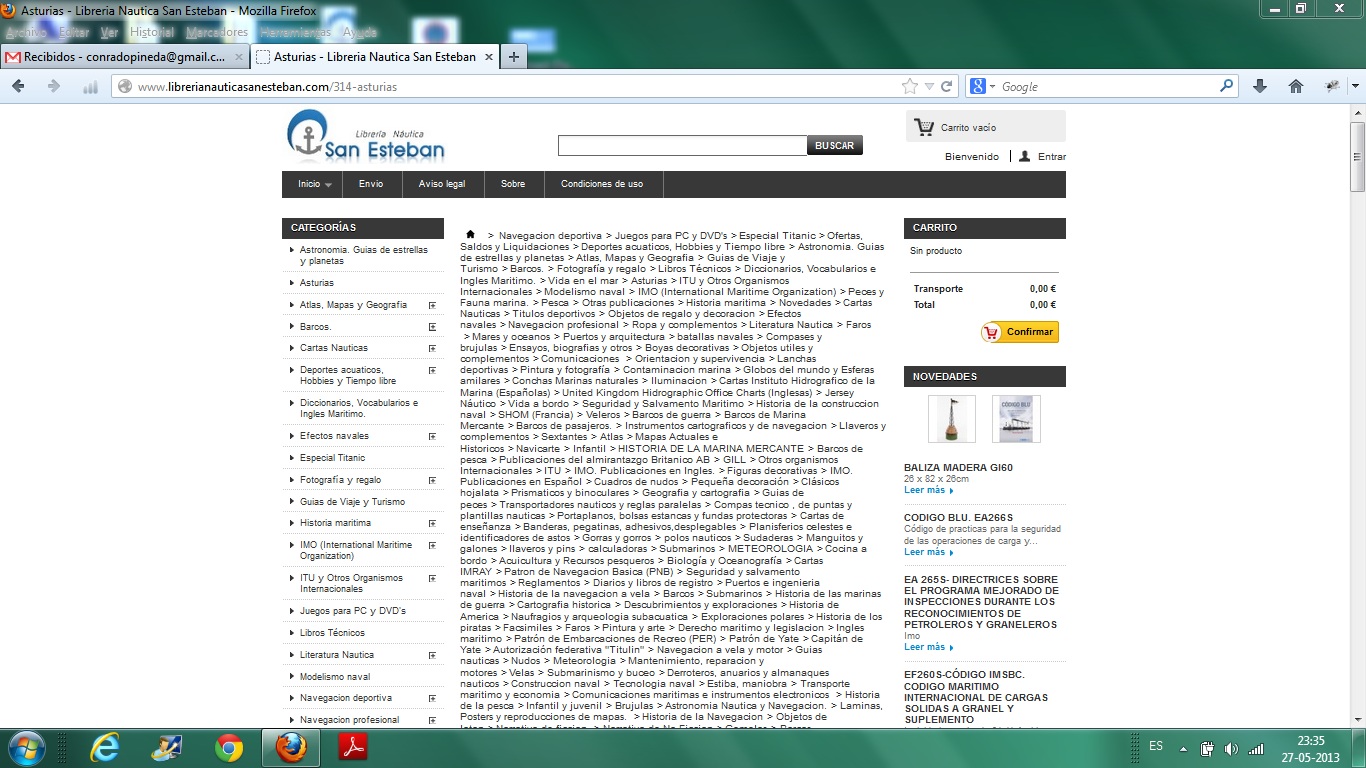Screen dimensions: 1366x768
Task: Click the Confirmar cart button
Action: (x=1020, y=332)
